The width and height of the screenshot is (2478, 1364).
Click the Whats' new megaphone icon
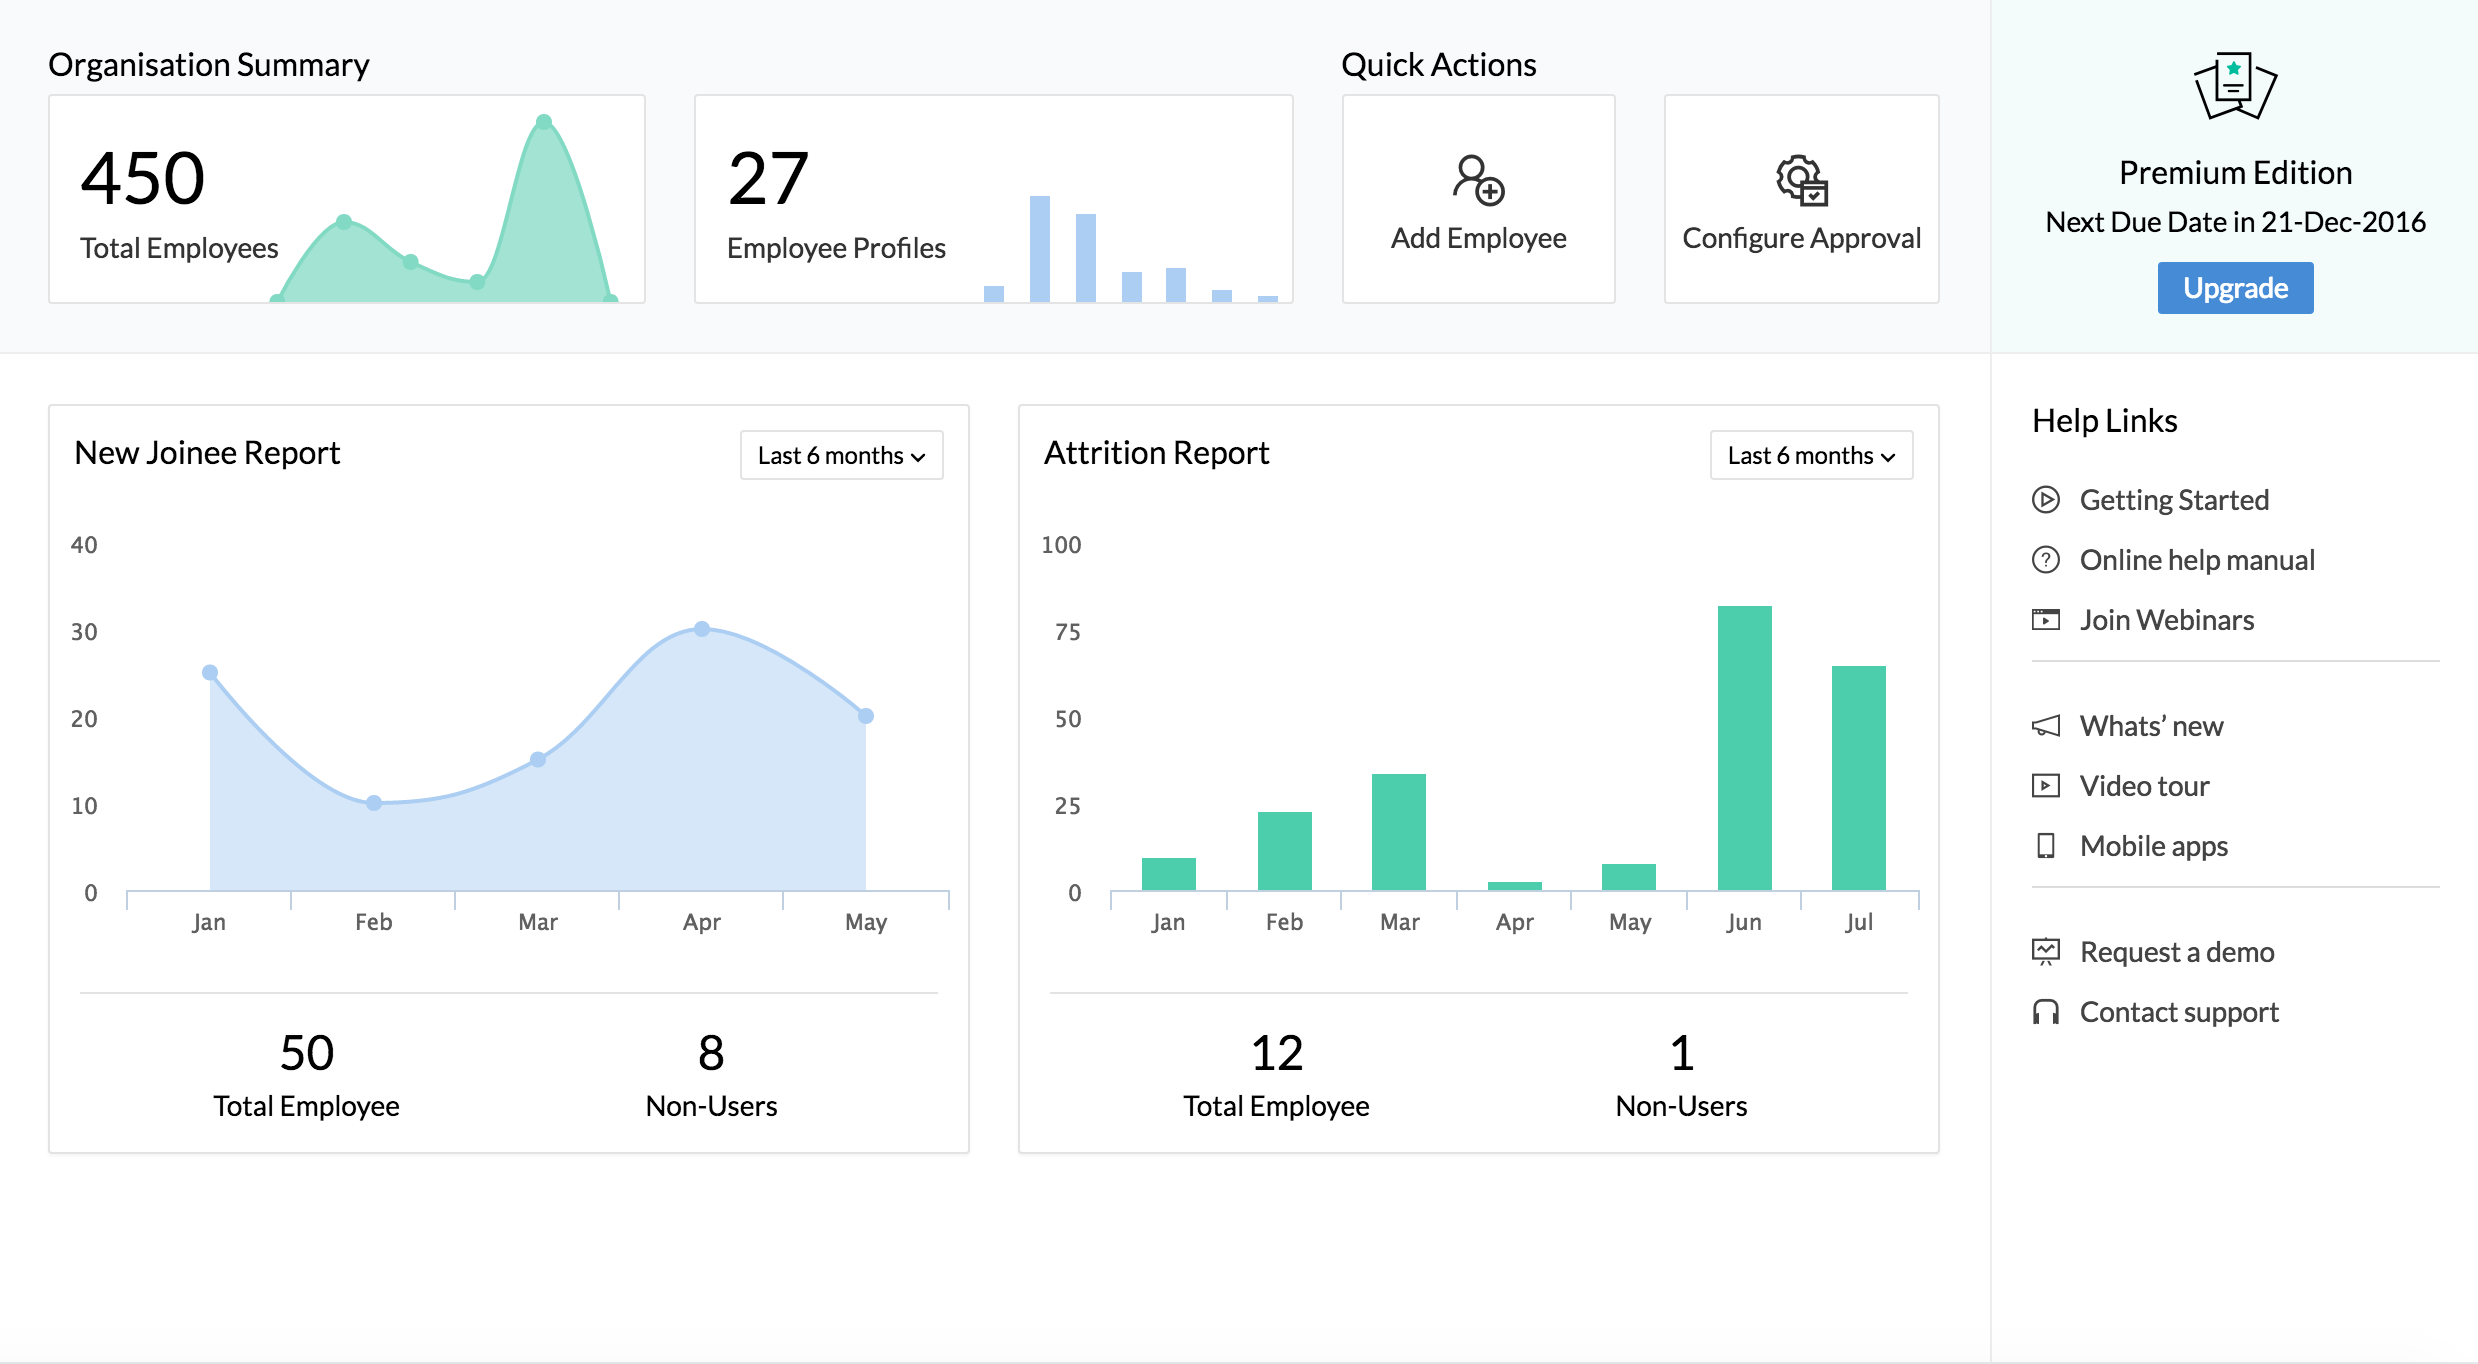click(2046, 726)
